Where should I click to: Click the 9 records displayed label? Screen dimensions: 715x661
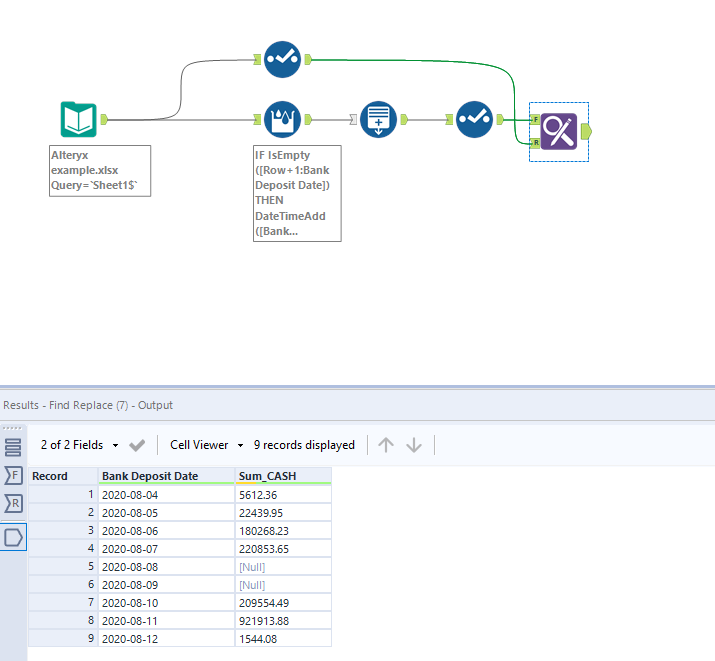pos(304,445)
